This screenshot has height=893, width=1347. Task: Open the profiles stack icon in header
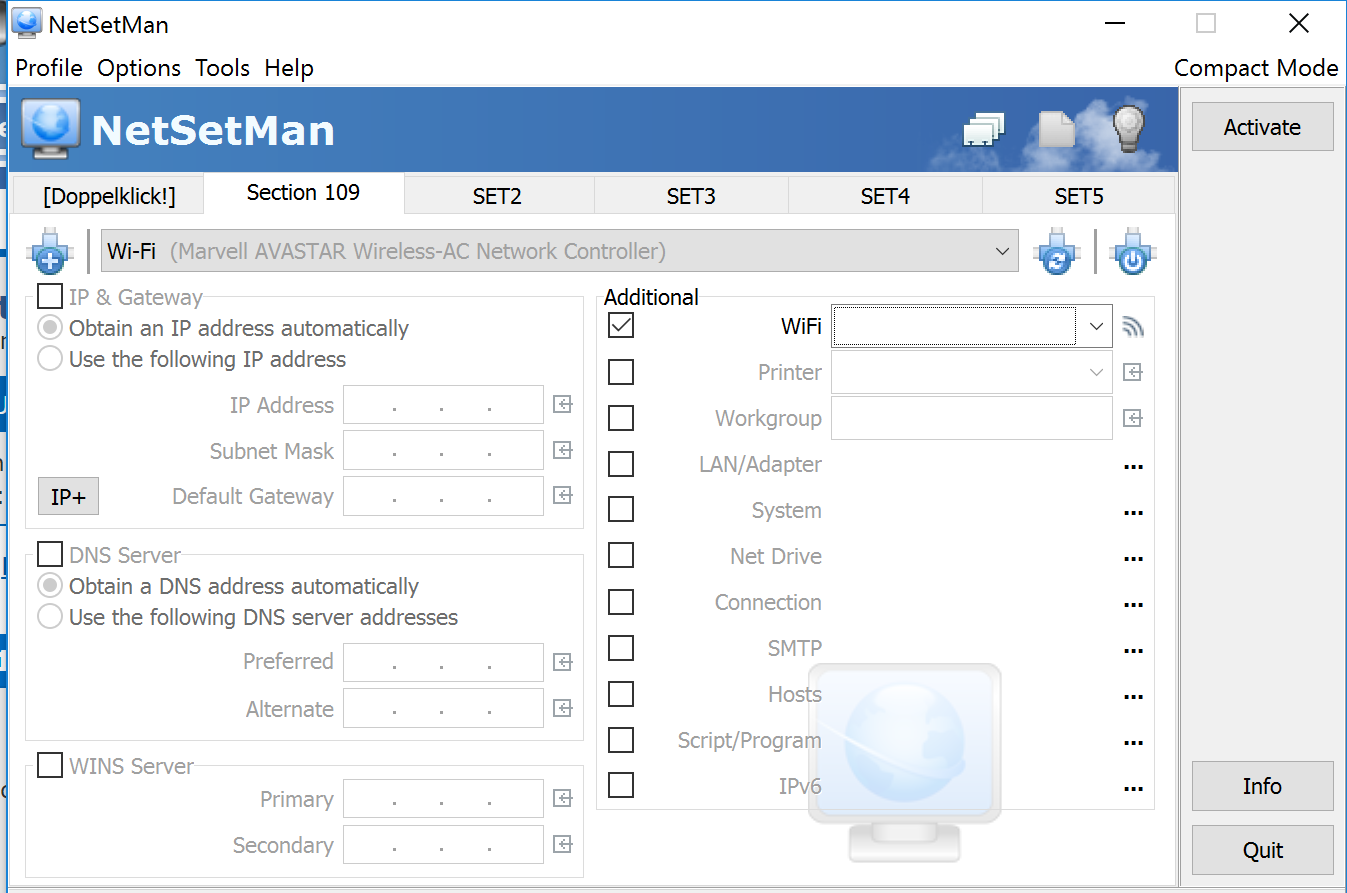984,130
